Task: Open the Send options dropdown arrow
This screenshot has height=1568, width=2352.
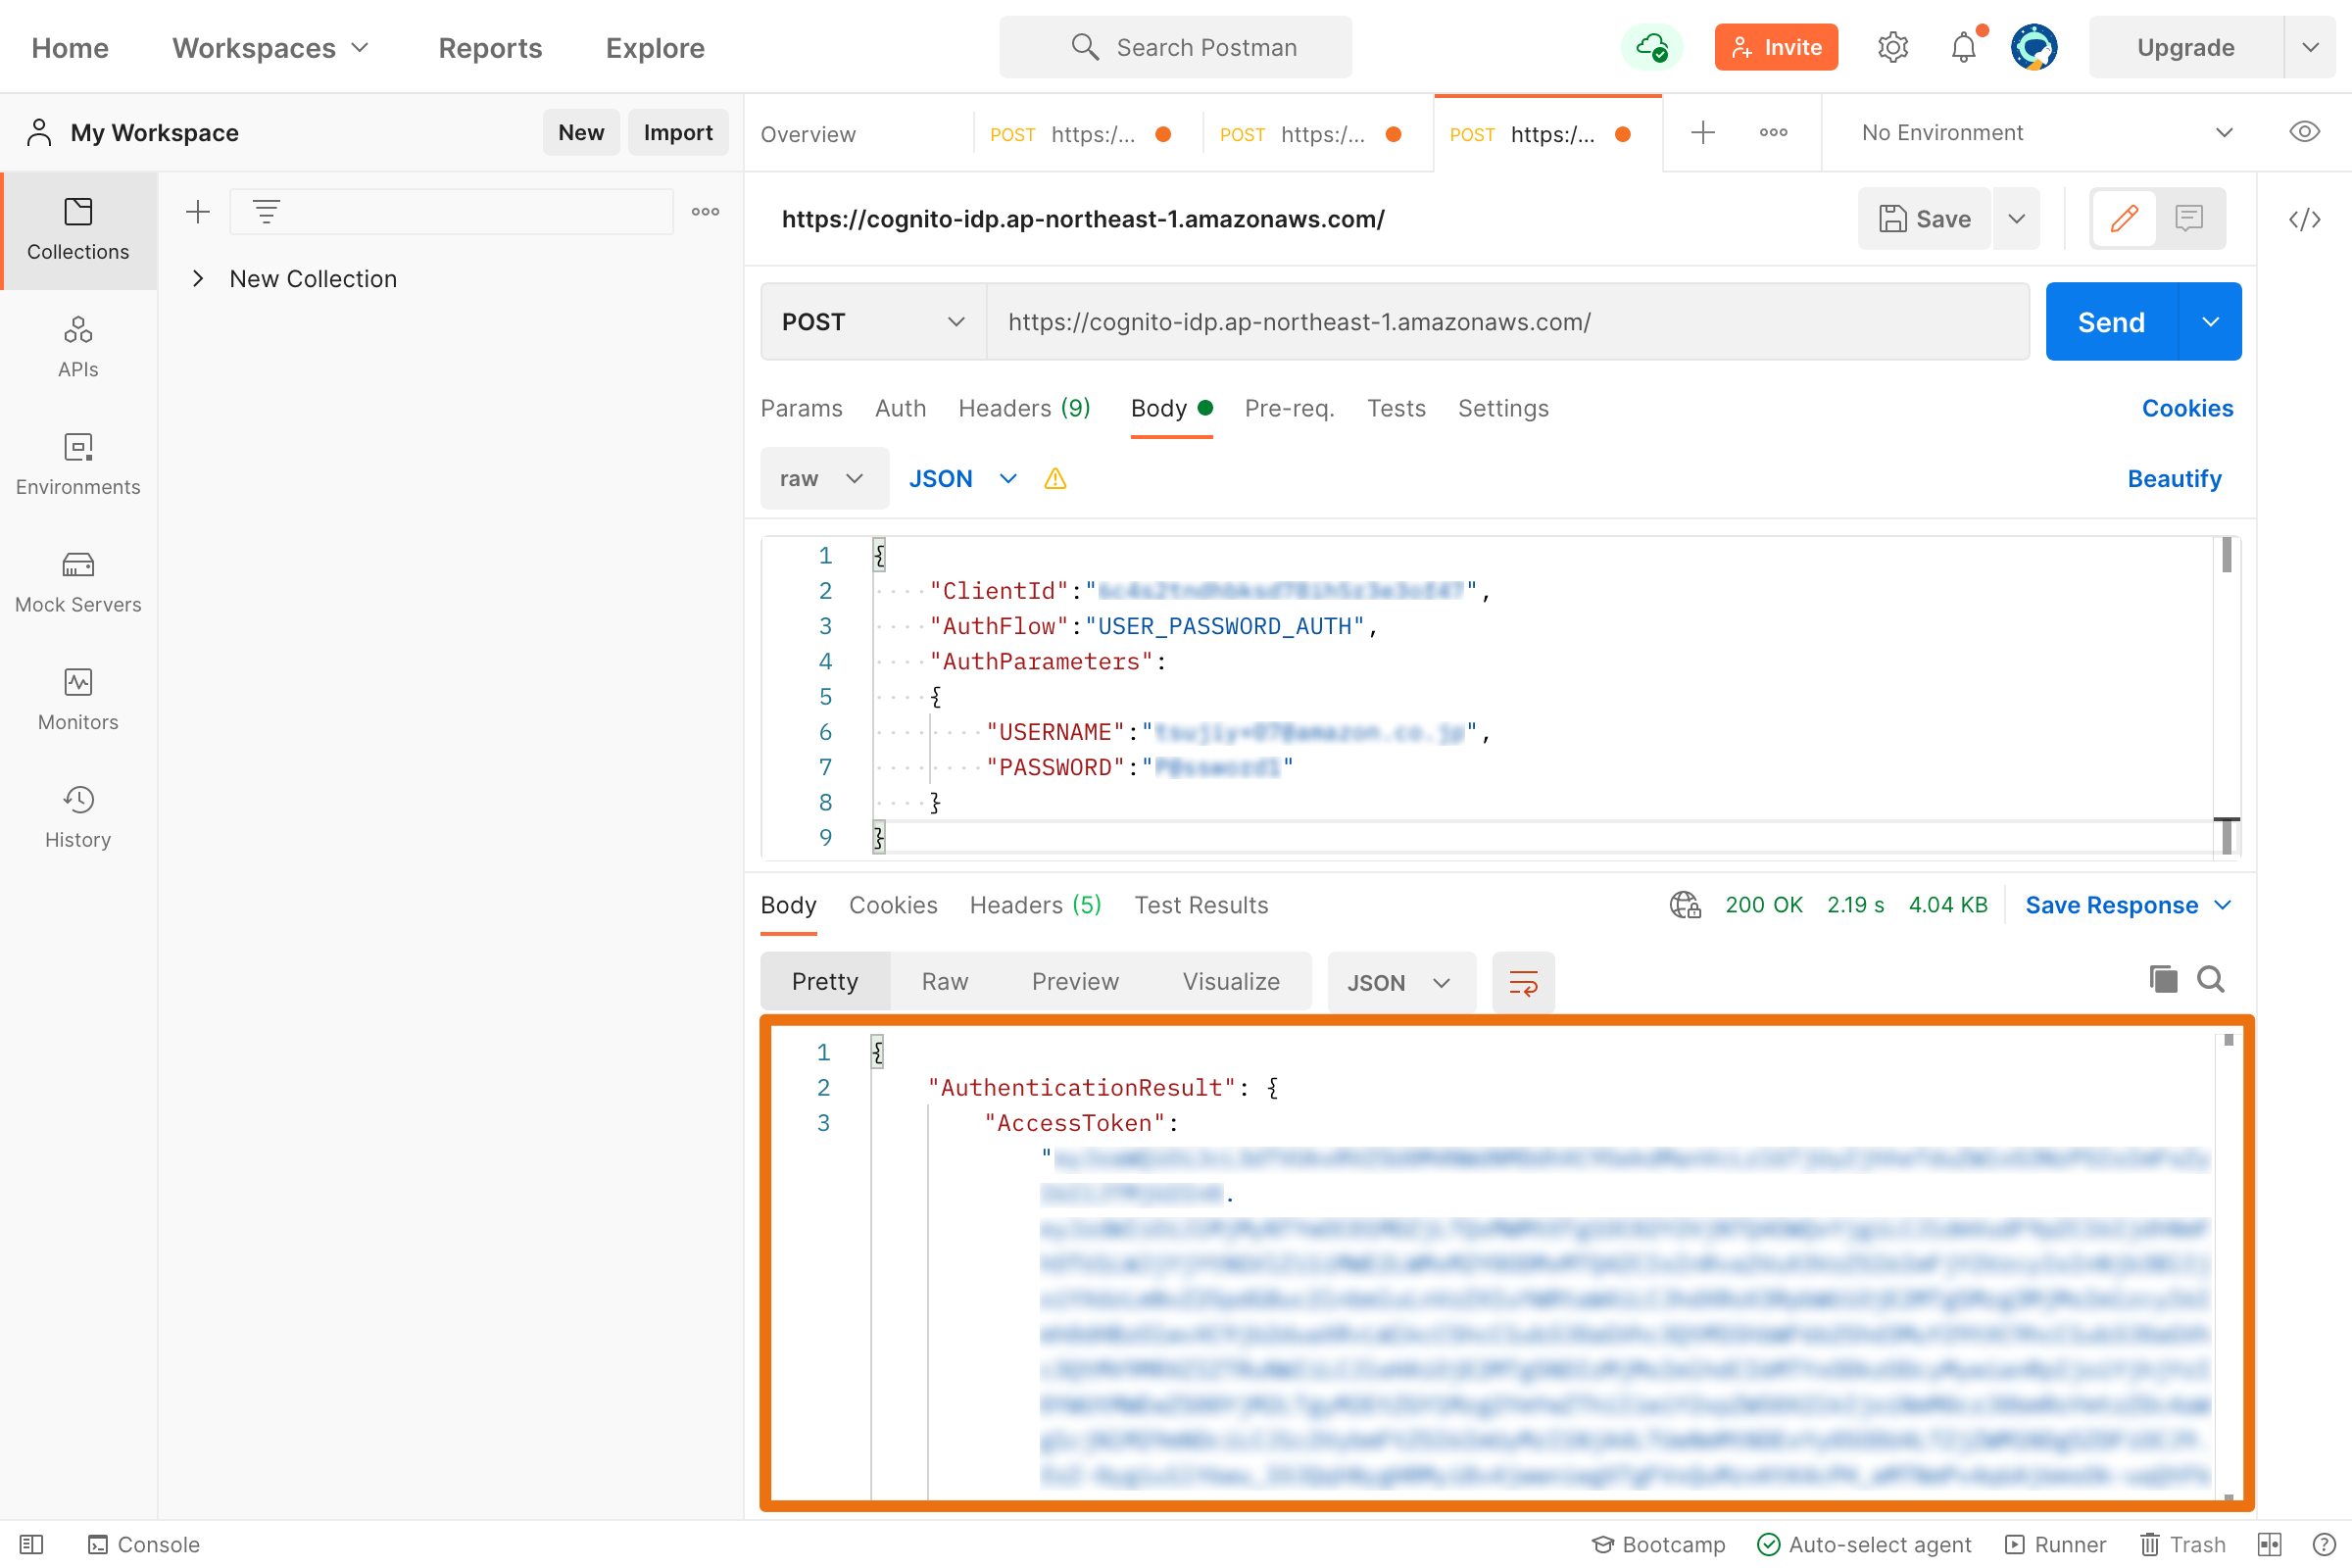Action: [2210, 322]
